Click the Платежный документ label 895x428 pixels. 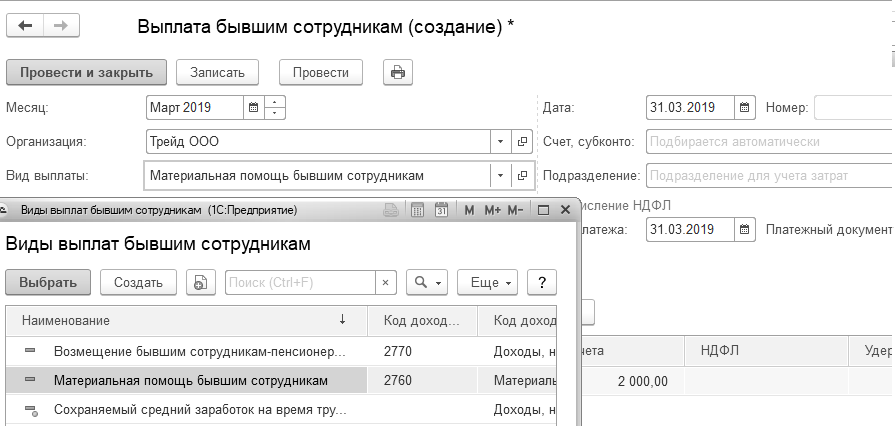828,229
